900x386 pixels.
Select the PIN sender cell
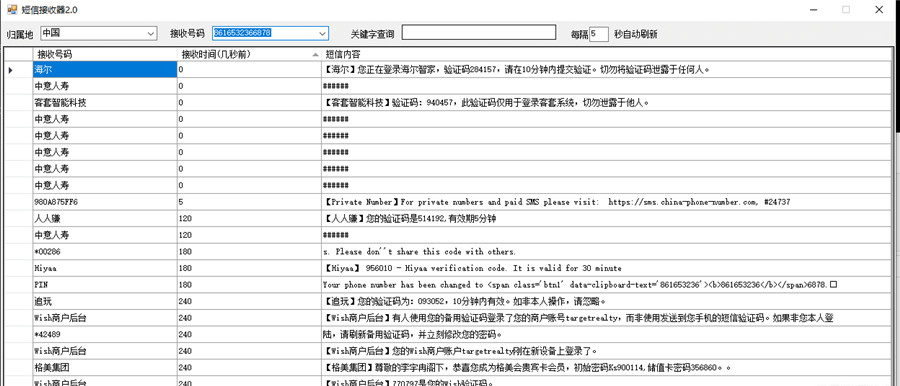tap(104, 285)
